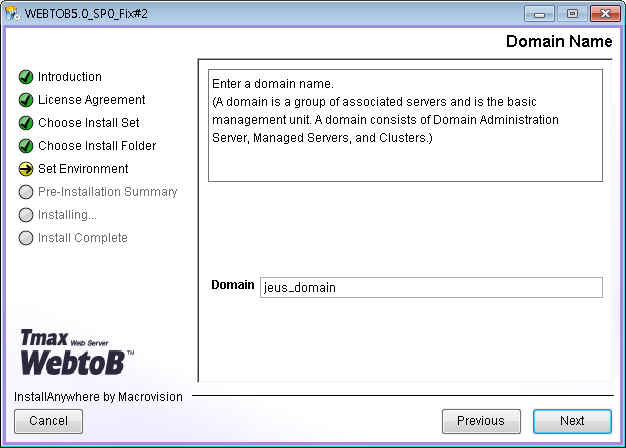Go back with the Previous button
This screenshot has width=626, height=448.
pos(481,421)
